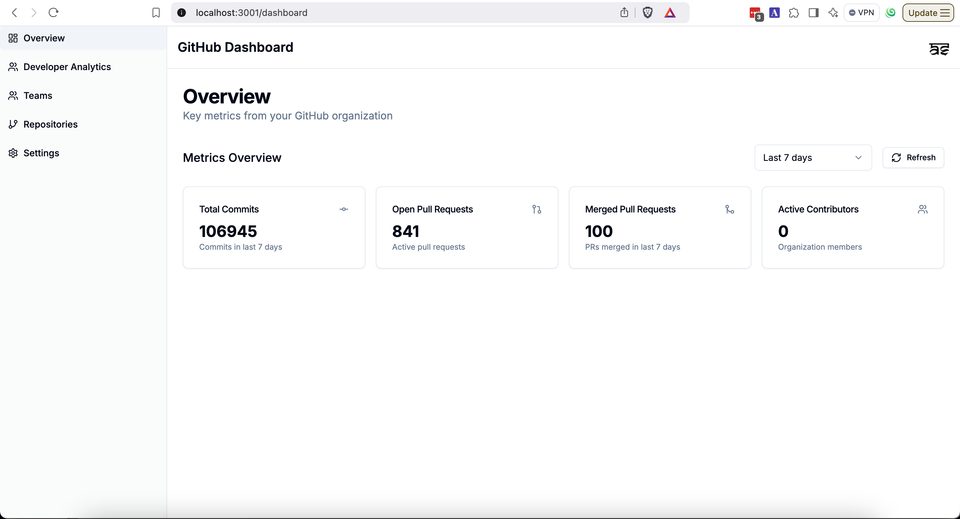This screenshot has height=519, width=960.
Task: Click the share icon in the address bar
Action: (624, 12)
